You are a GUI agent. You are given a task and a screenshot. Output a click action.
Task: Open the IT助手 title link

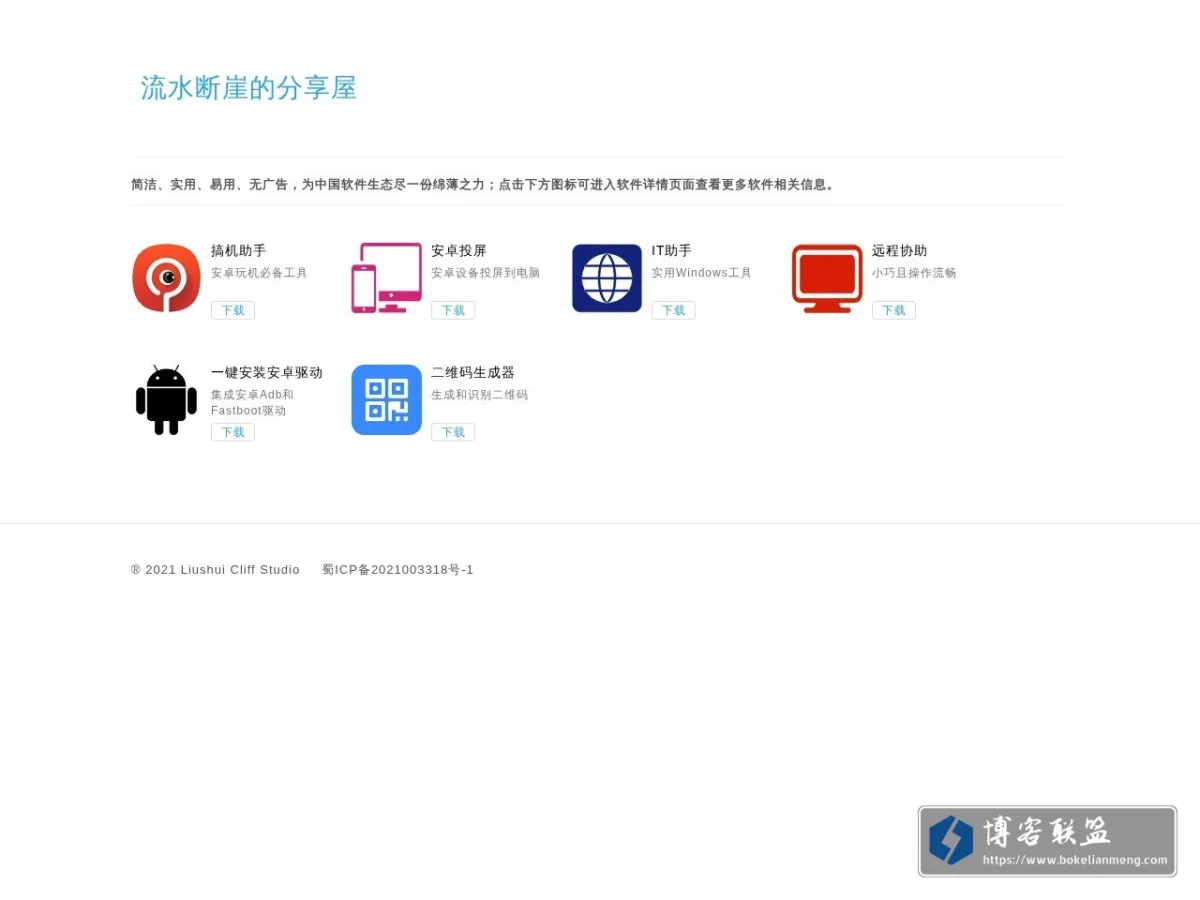point(672,250)
